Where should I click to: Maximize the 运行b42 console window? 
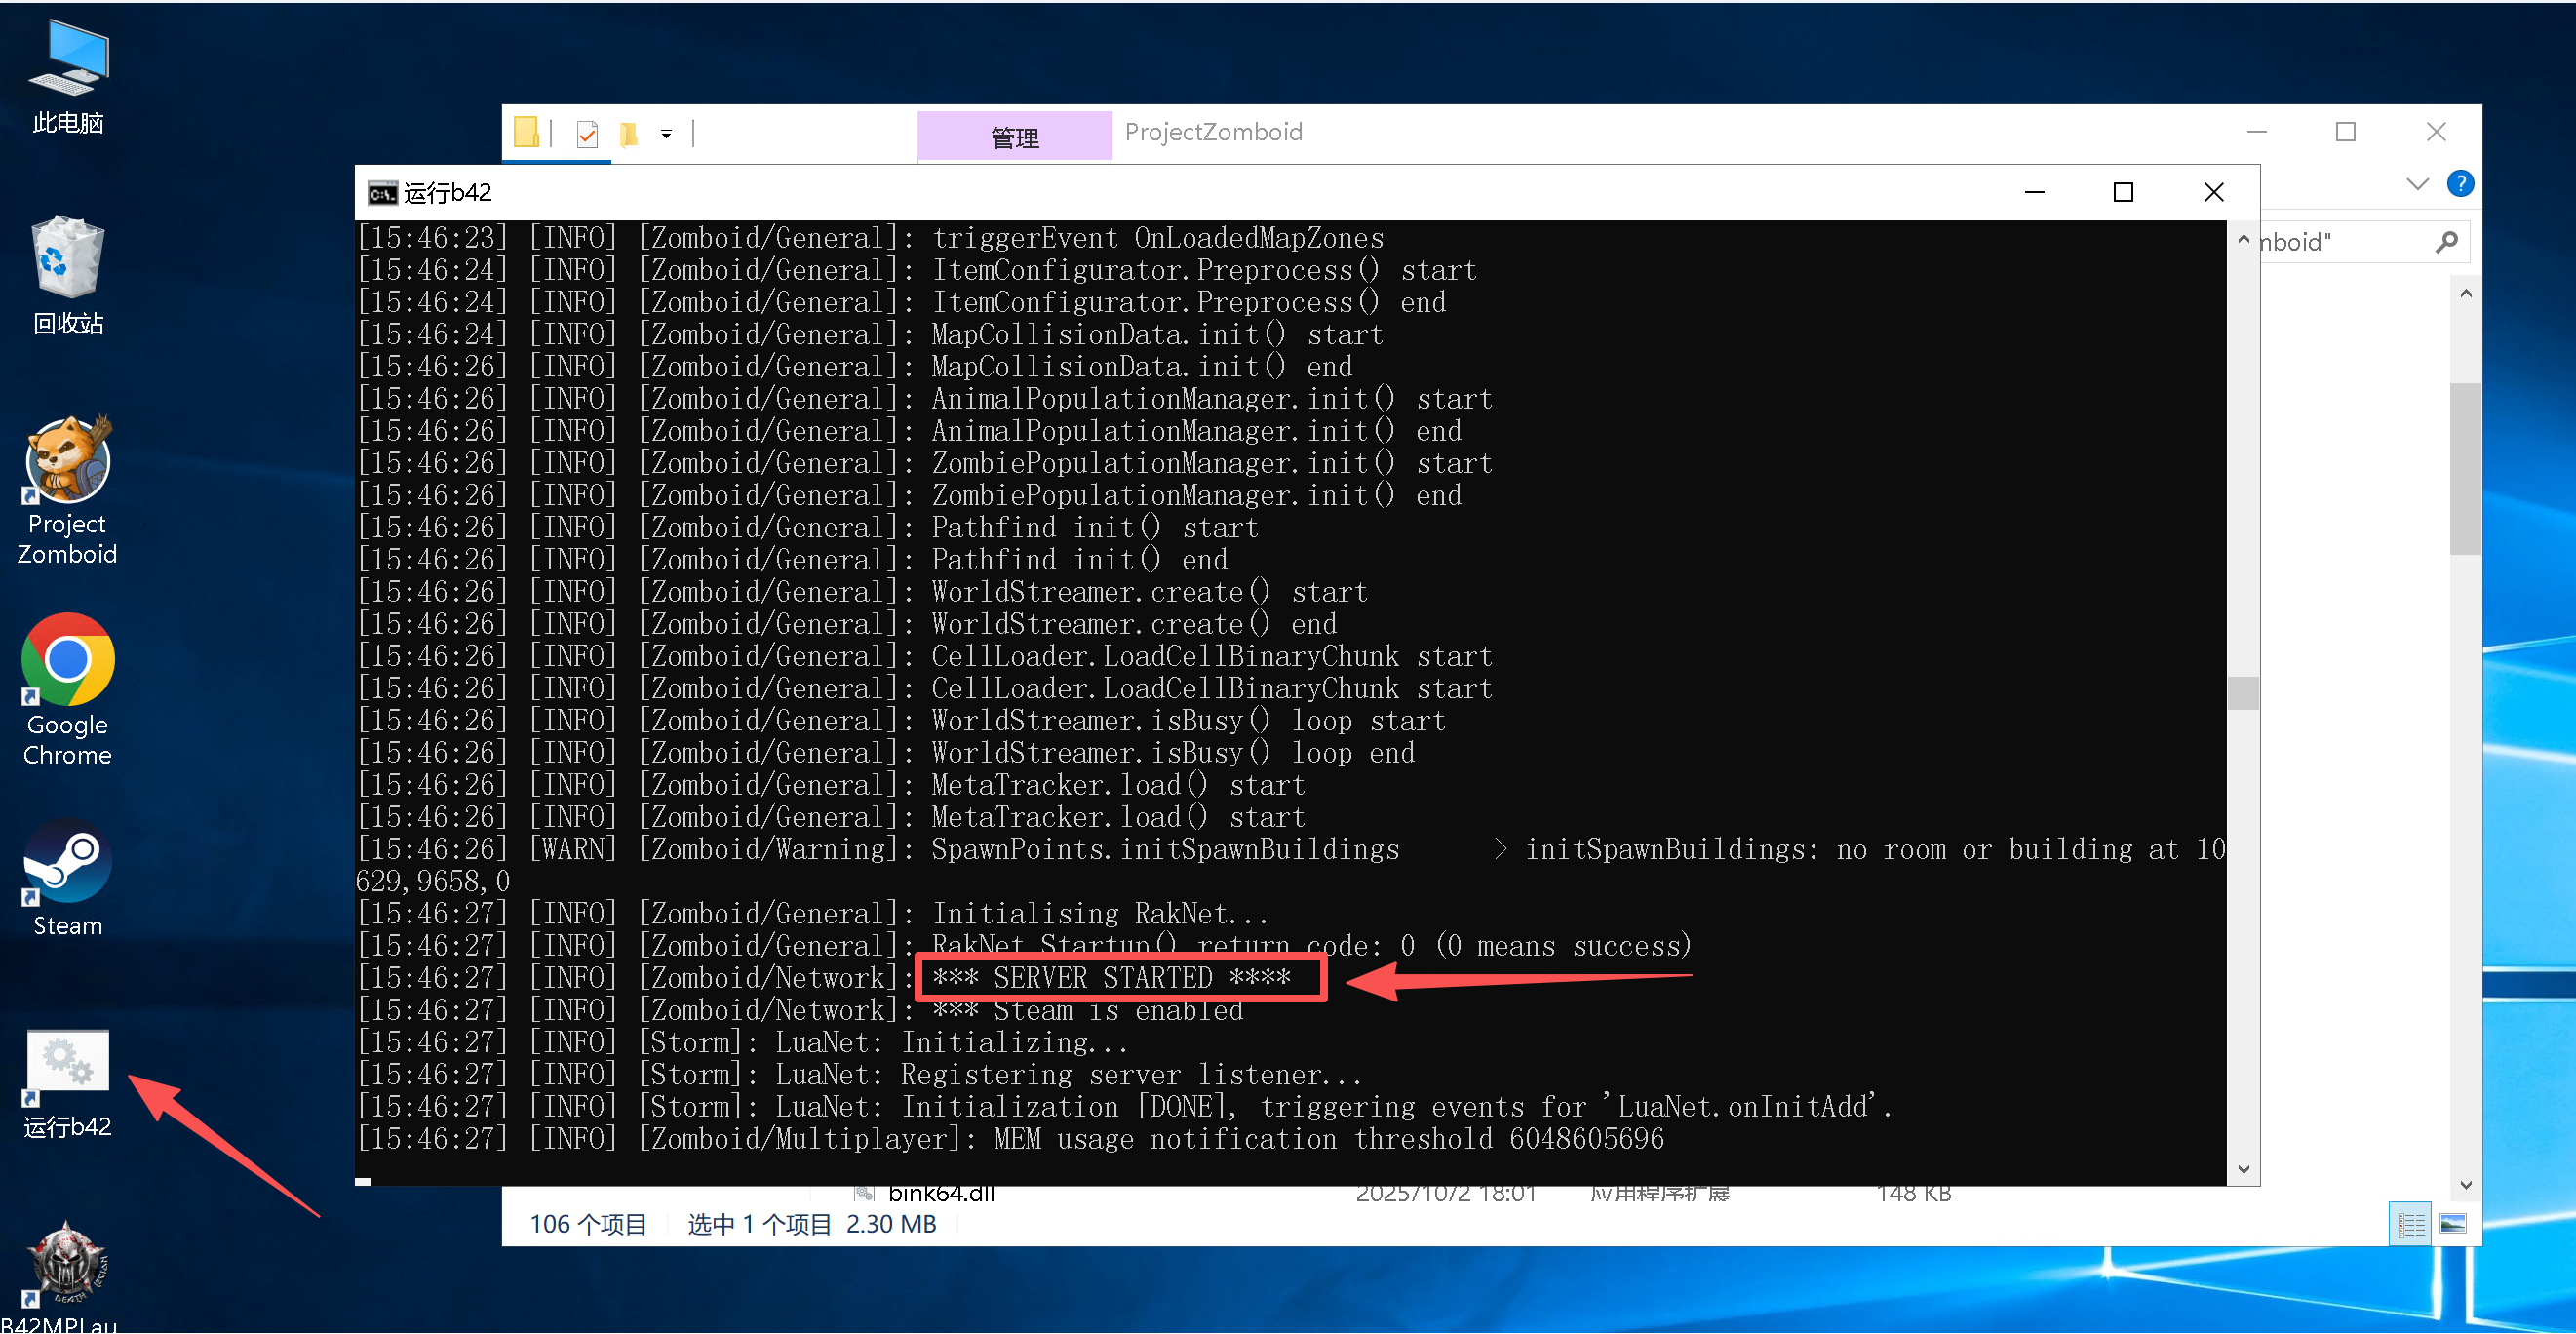2122,192
